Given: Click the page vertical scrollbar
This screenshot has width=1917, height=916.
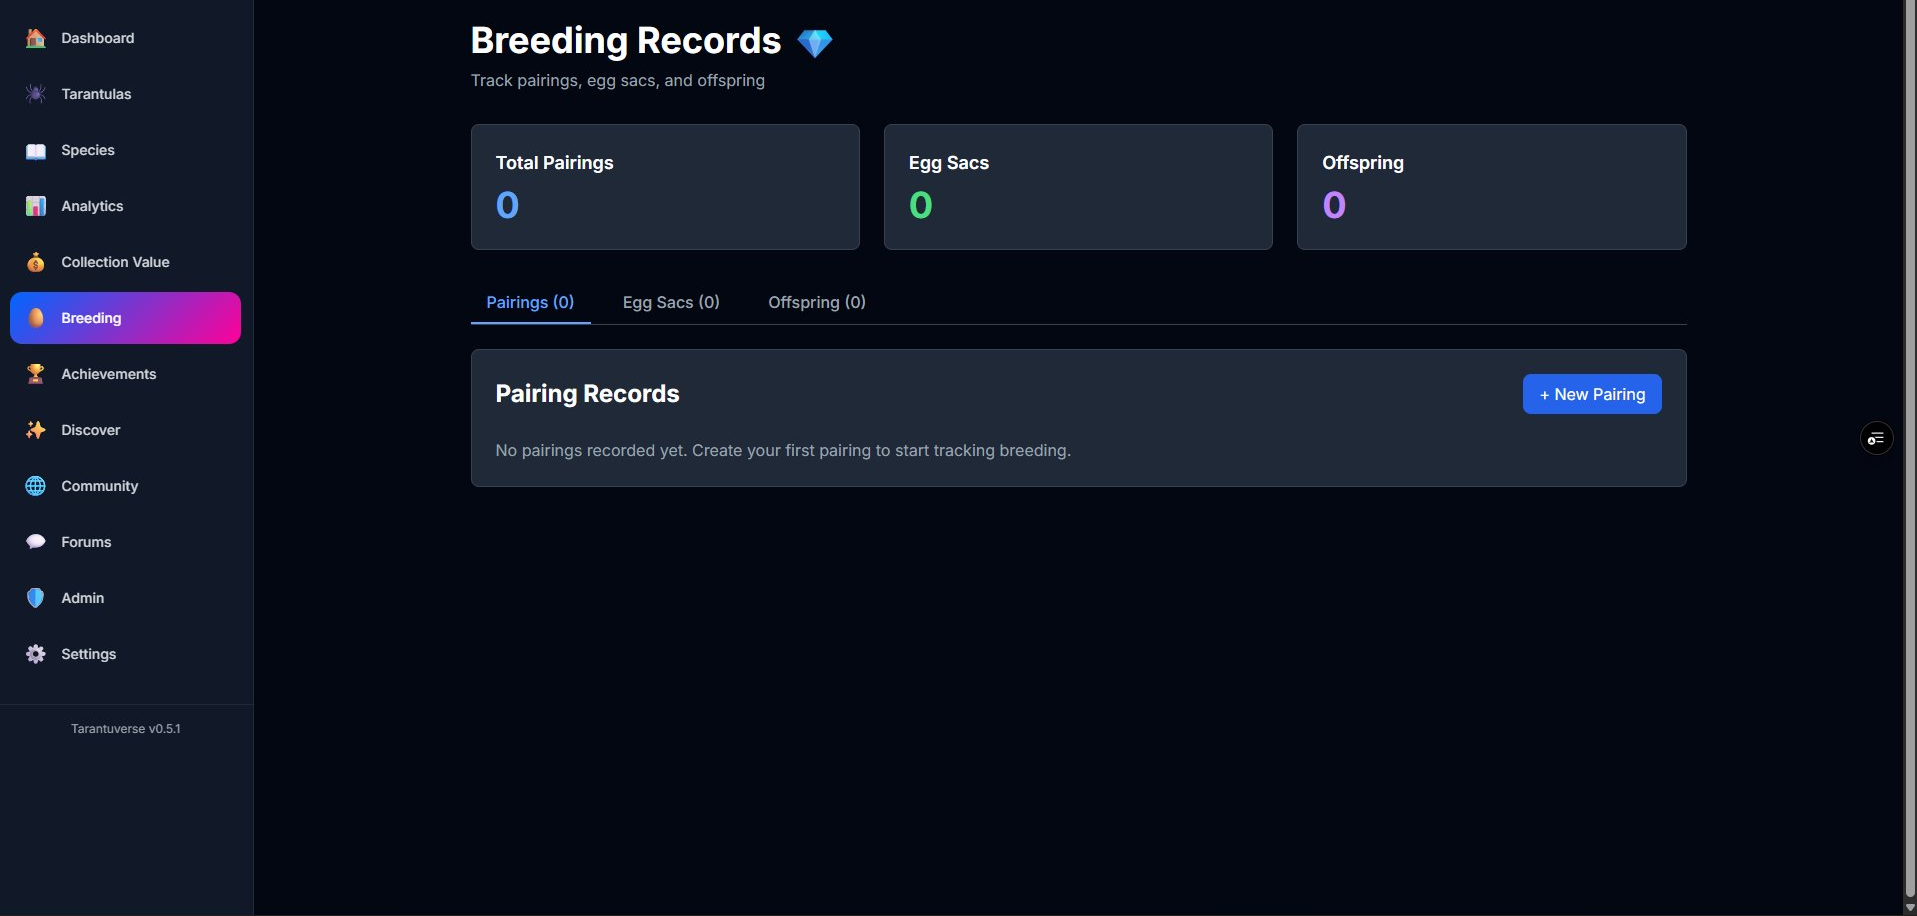Looking at the screenshot, I should click(1909, 450).
